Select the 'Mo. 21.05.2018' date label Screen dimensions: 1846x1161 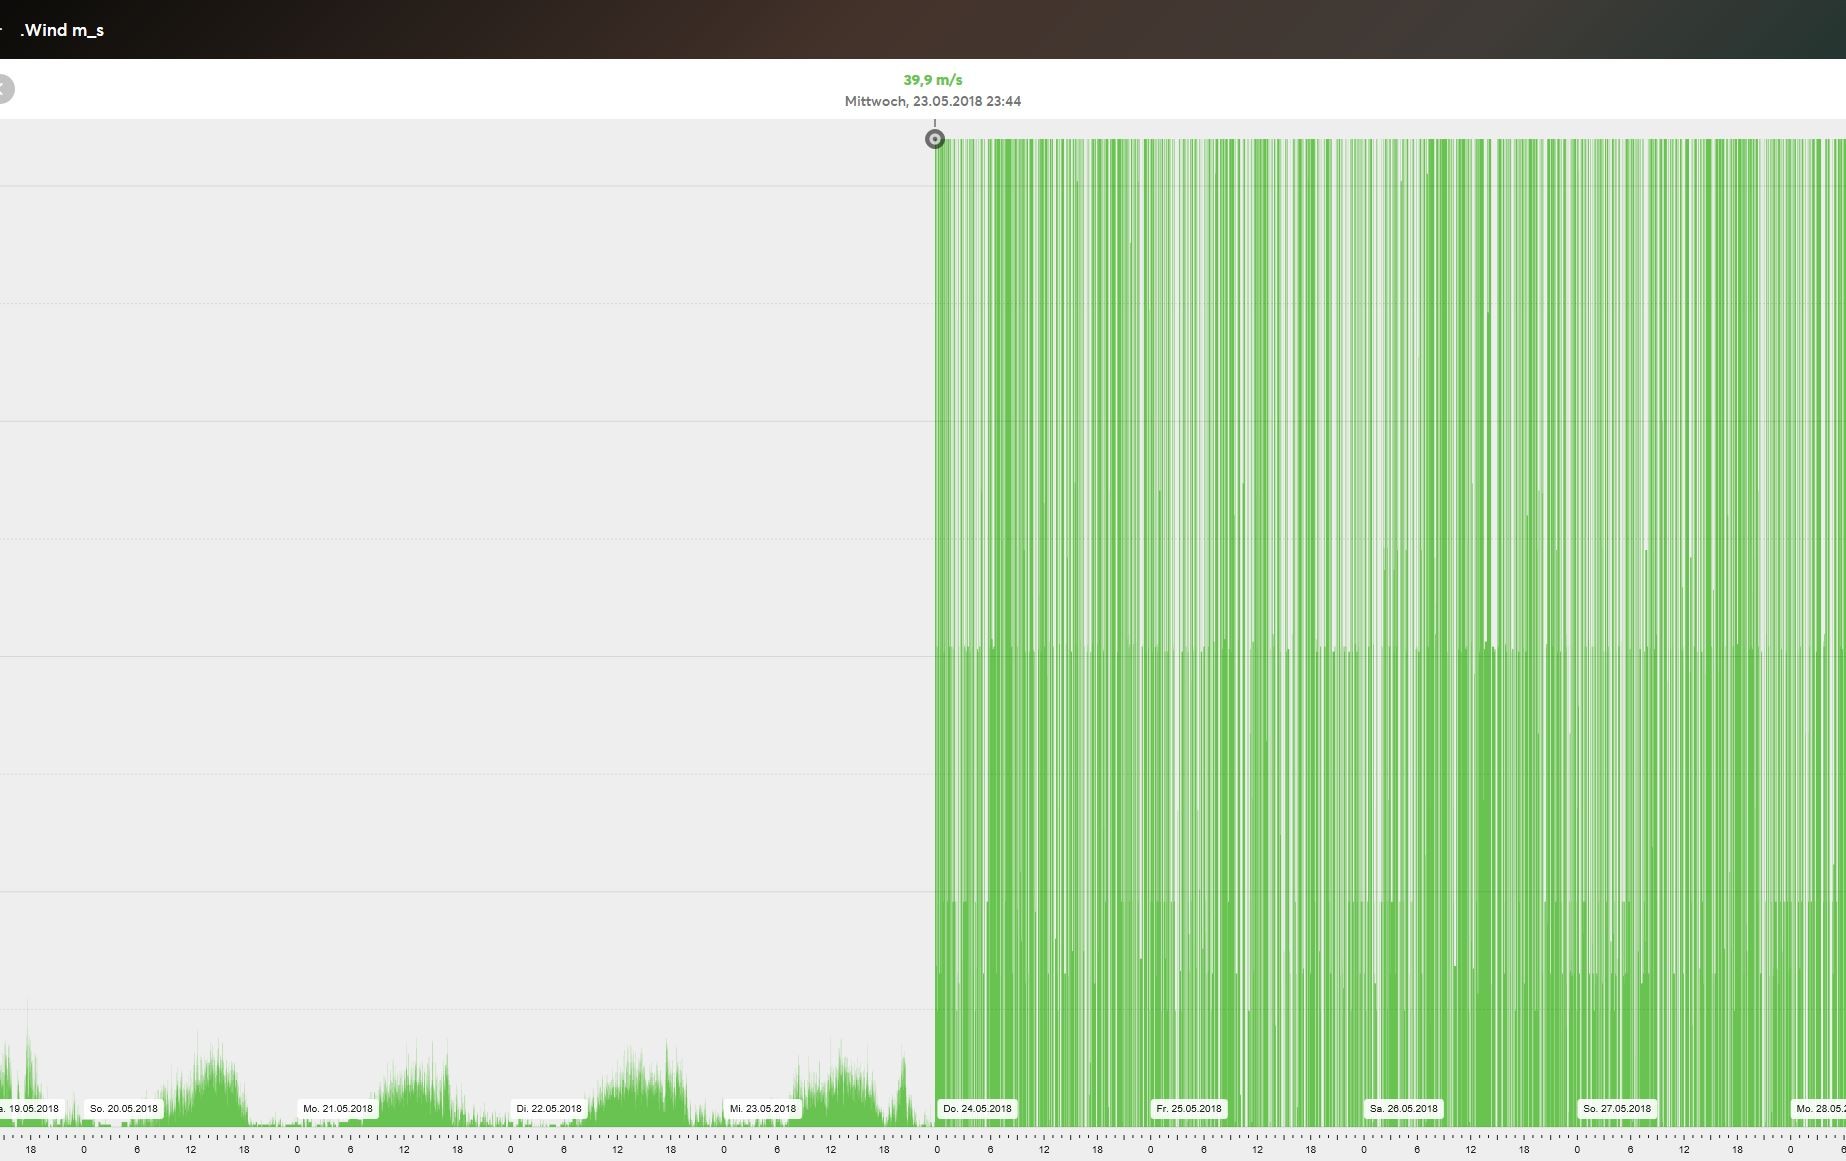[x=338, y=1108]
